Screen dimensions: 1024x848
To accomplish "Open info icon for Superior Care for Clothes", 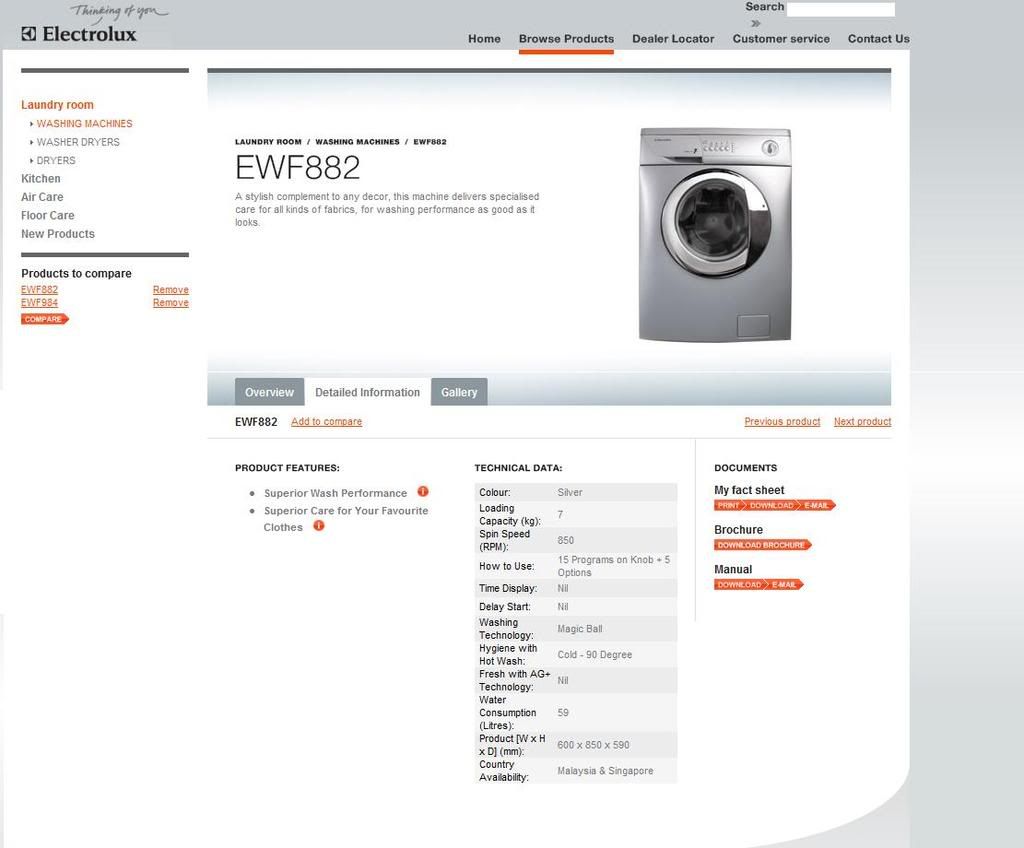I will 319,525.
